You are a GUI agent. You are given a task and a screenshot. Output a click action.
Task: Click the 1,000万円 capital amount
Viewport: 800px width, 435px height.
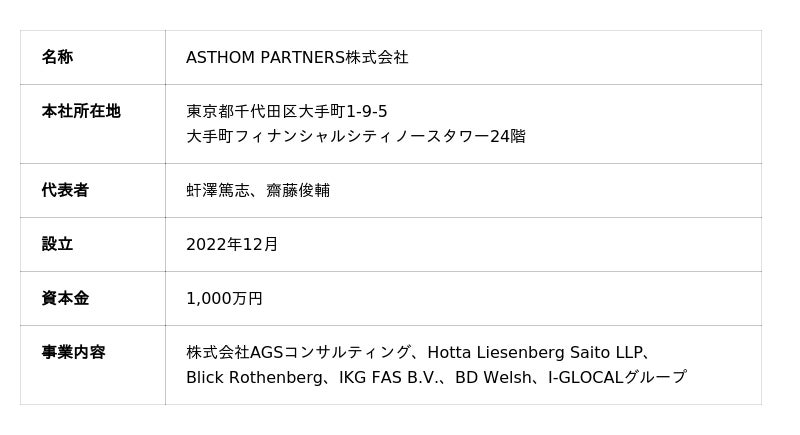click(x=224, y=298)
